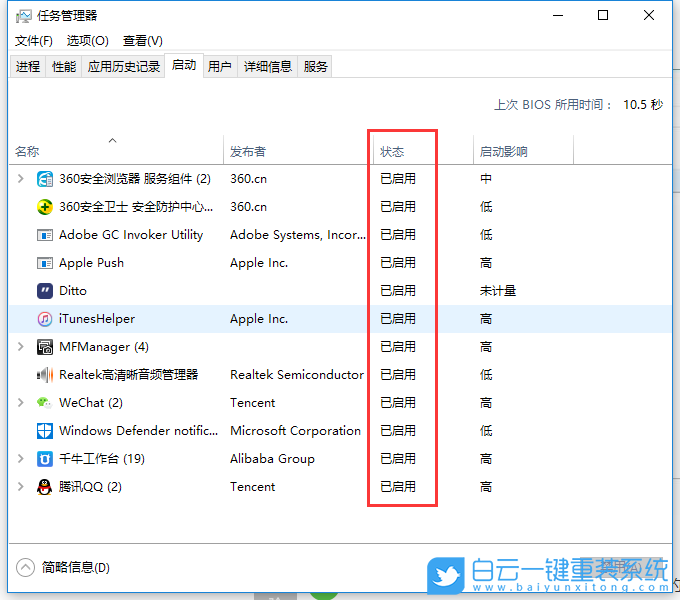Select the 360安全卫士 安全防护中心 entry name
Viewport: 680px width, 600px height.
(x=136, y=207)
